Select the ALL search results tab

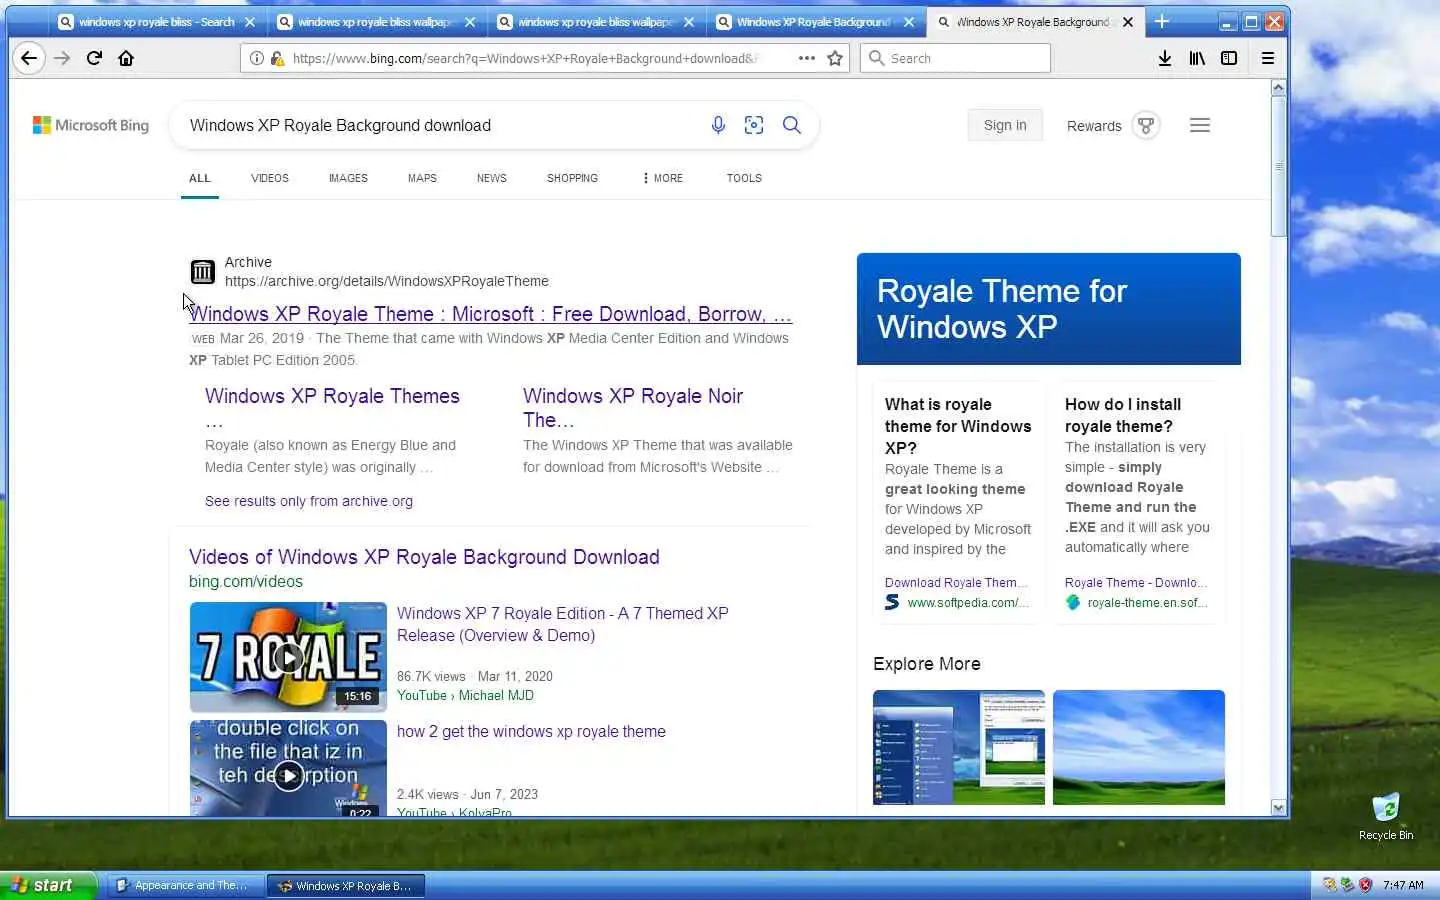click(x=200, y=178)
